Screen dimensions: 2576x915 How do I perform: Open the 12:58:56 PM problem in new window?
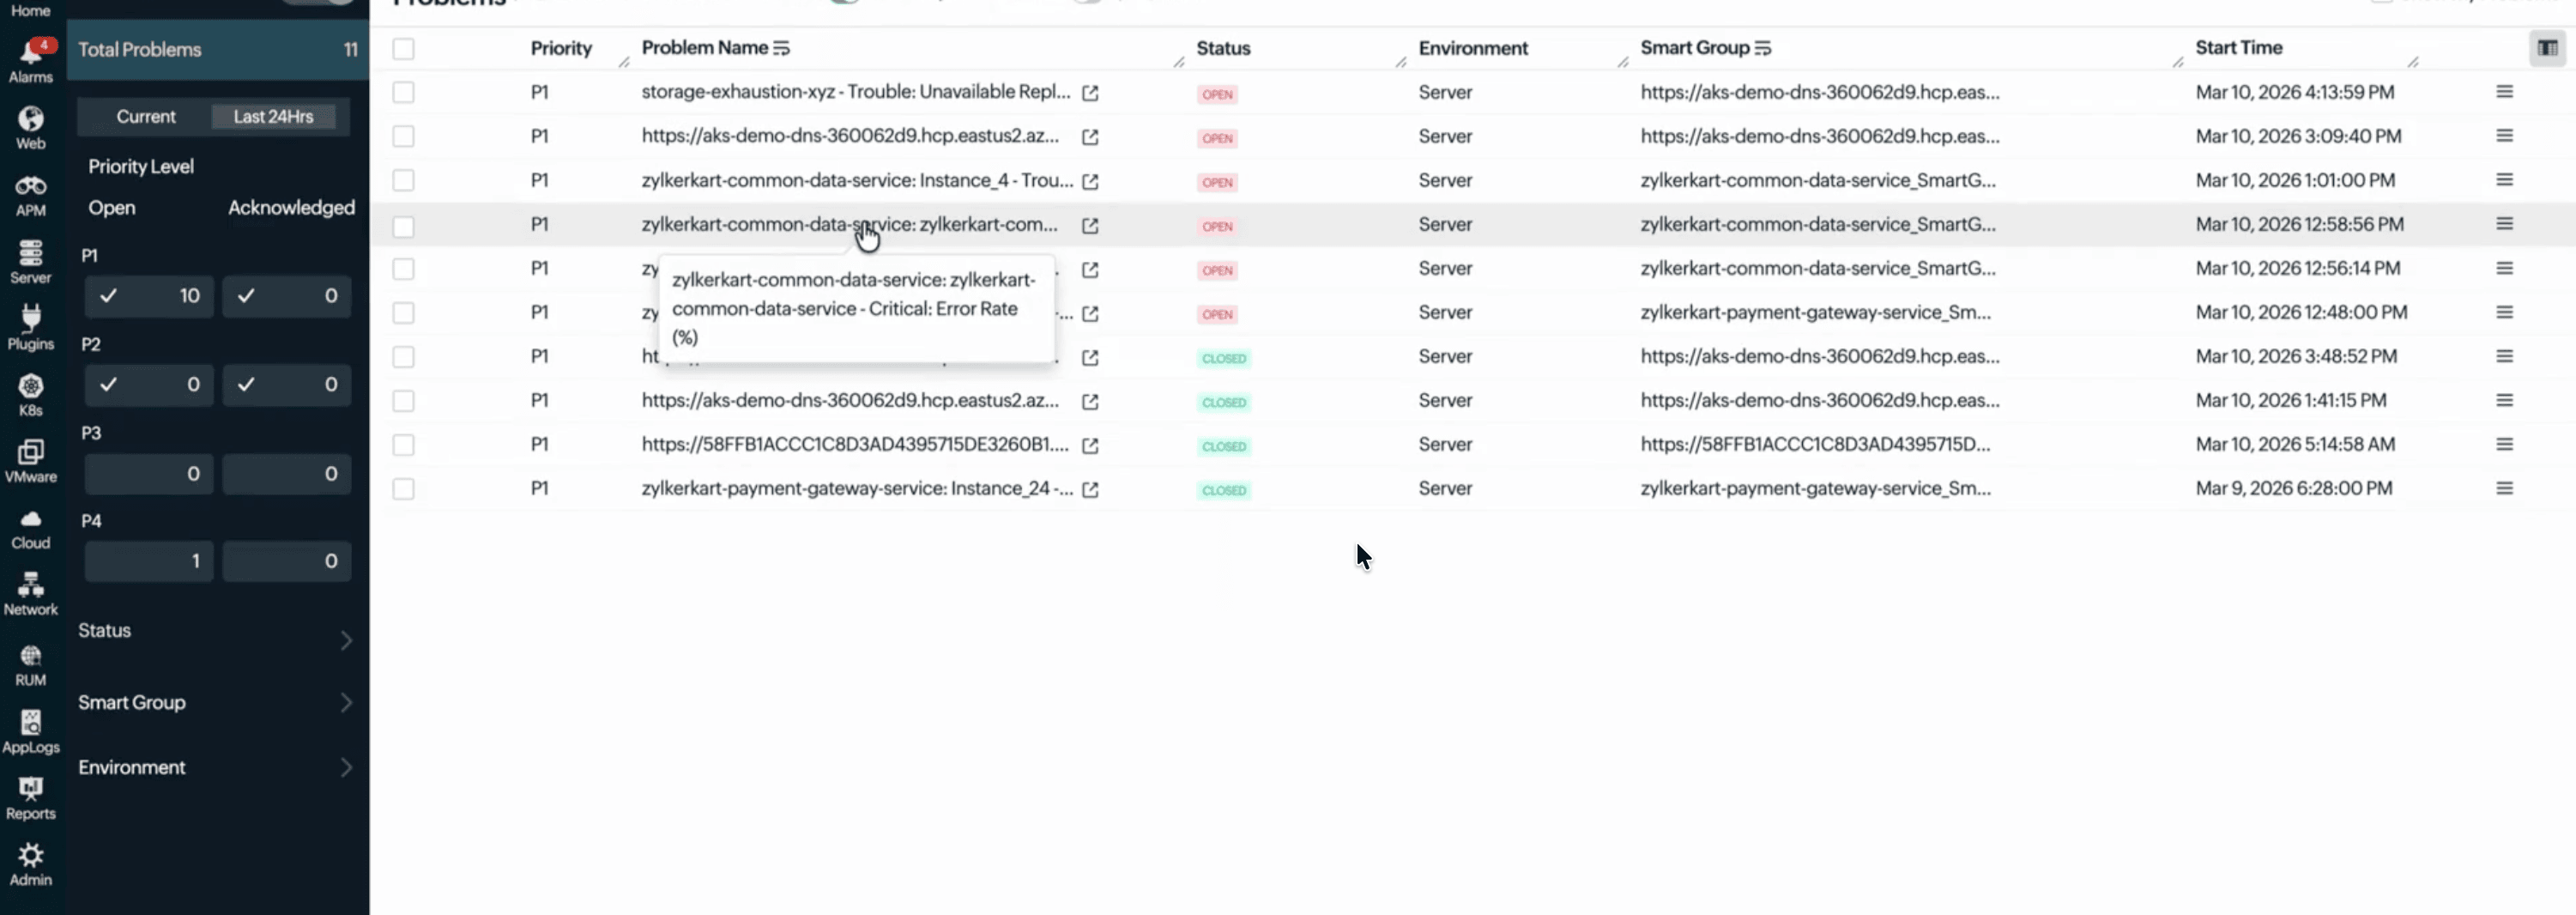(1090, 226)
